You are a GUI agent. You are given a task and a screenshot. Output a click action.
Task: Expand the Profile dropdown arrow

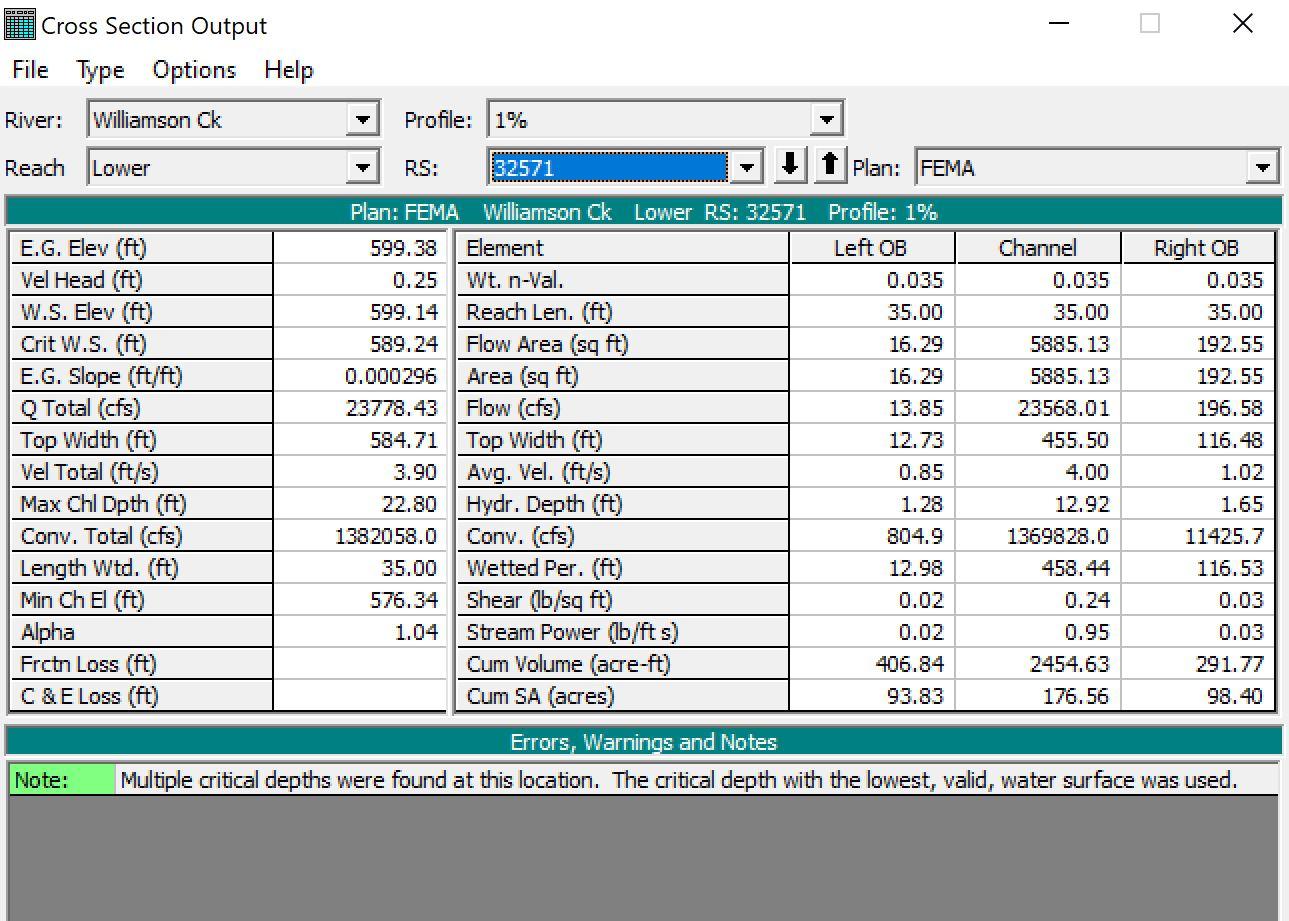(826, 121)
